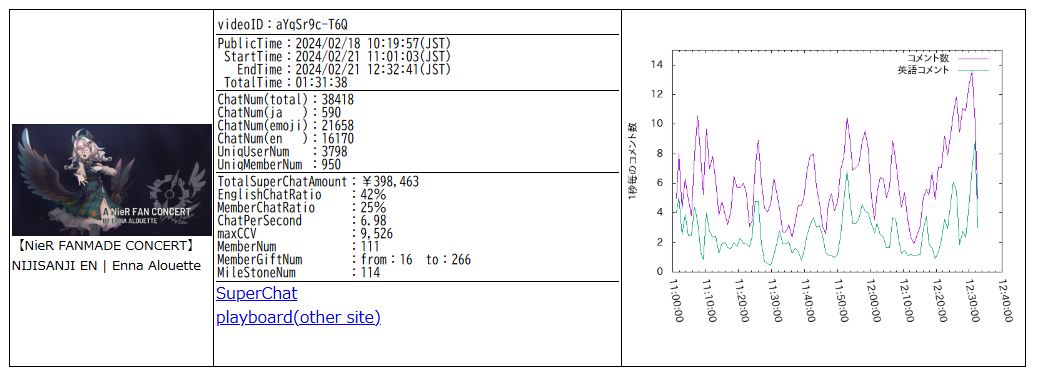Click the ChatPerSecond 6.98 row
The image size is (1037, 383).
[302, 221]
